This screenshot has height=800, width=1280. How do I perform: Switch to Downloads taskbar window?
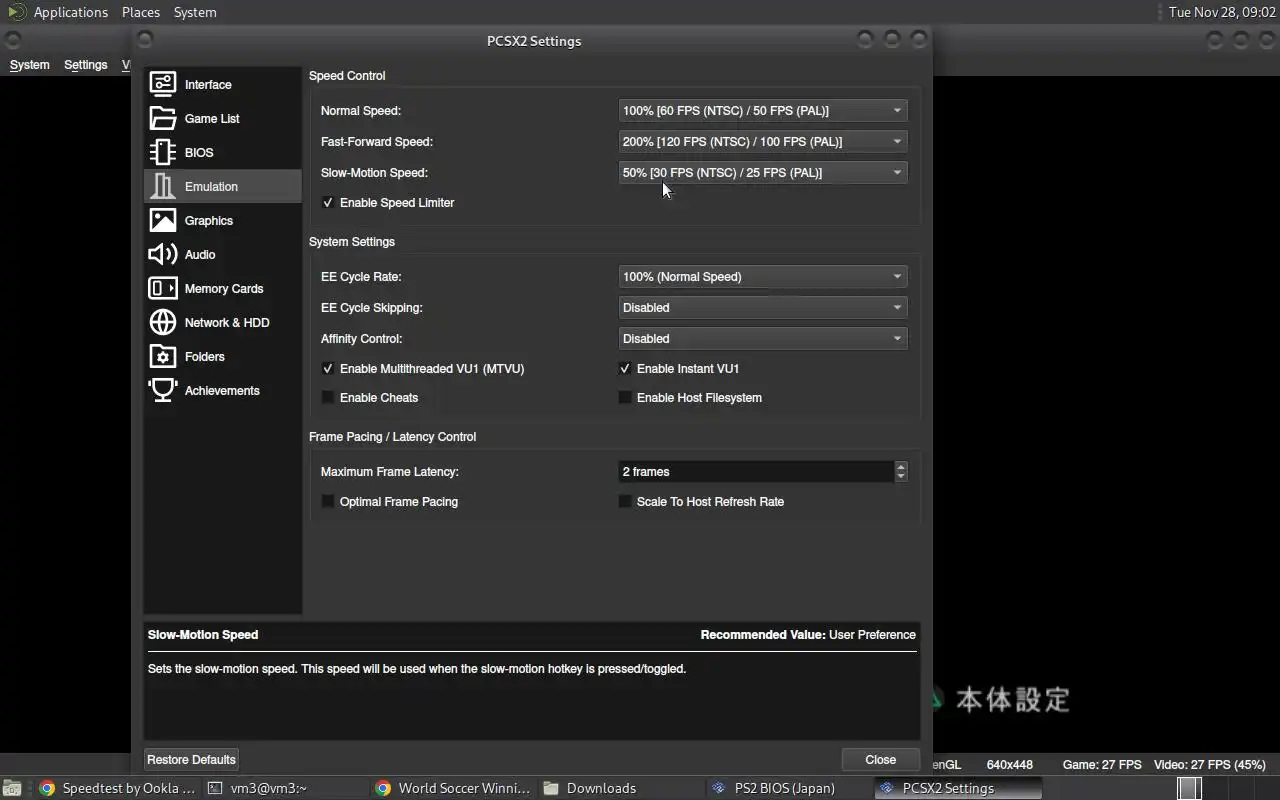tap(620, 788)
